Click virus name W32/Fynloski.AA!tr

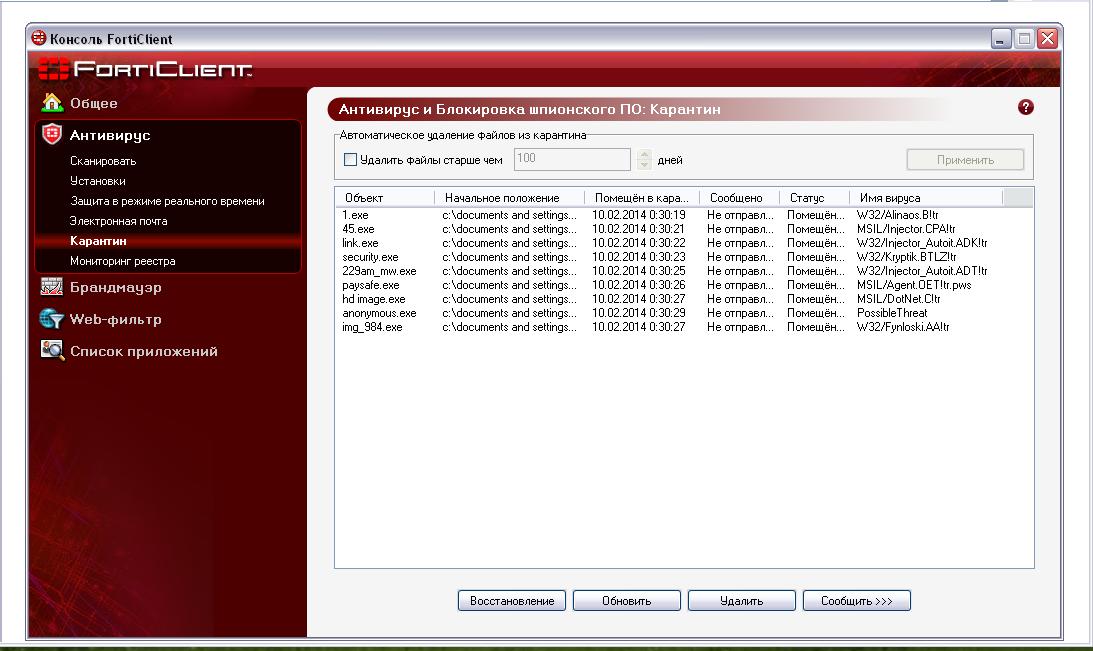tap(903, 327)
